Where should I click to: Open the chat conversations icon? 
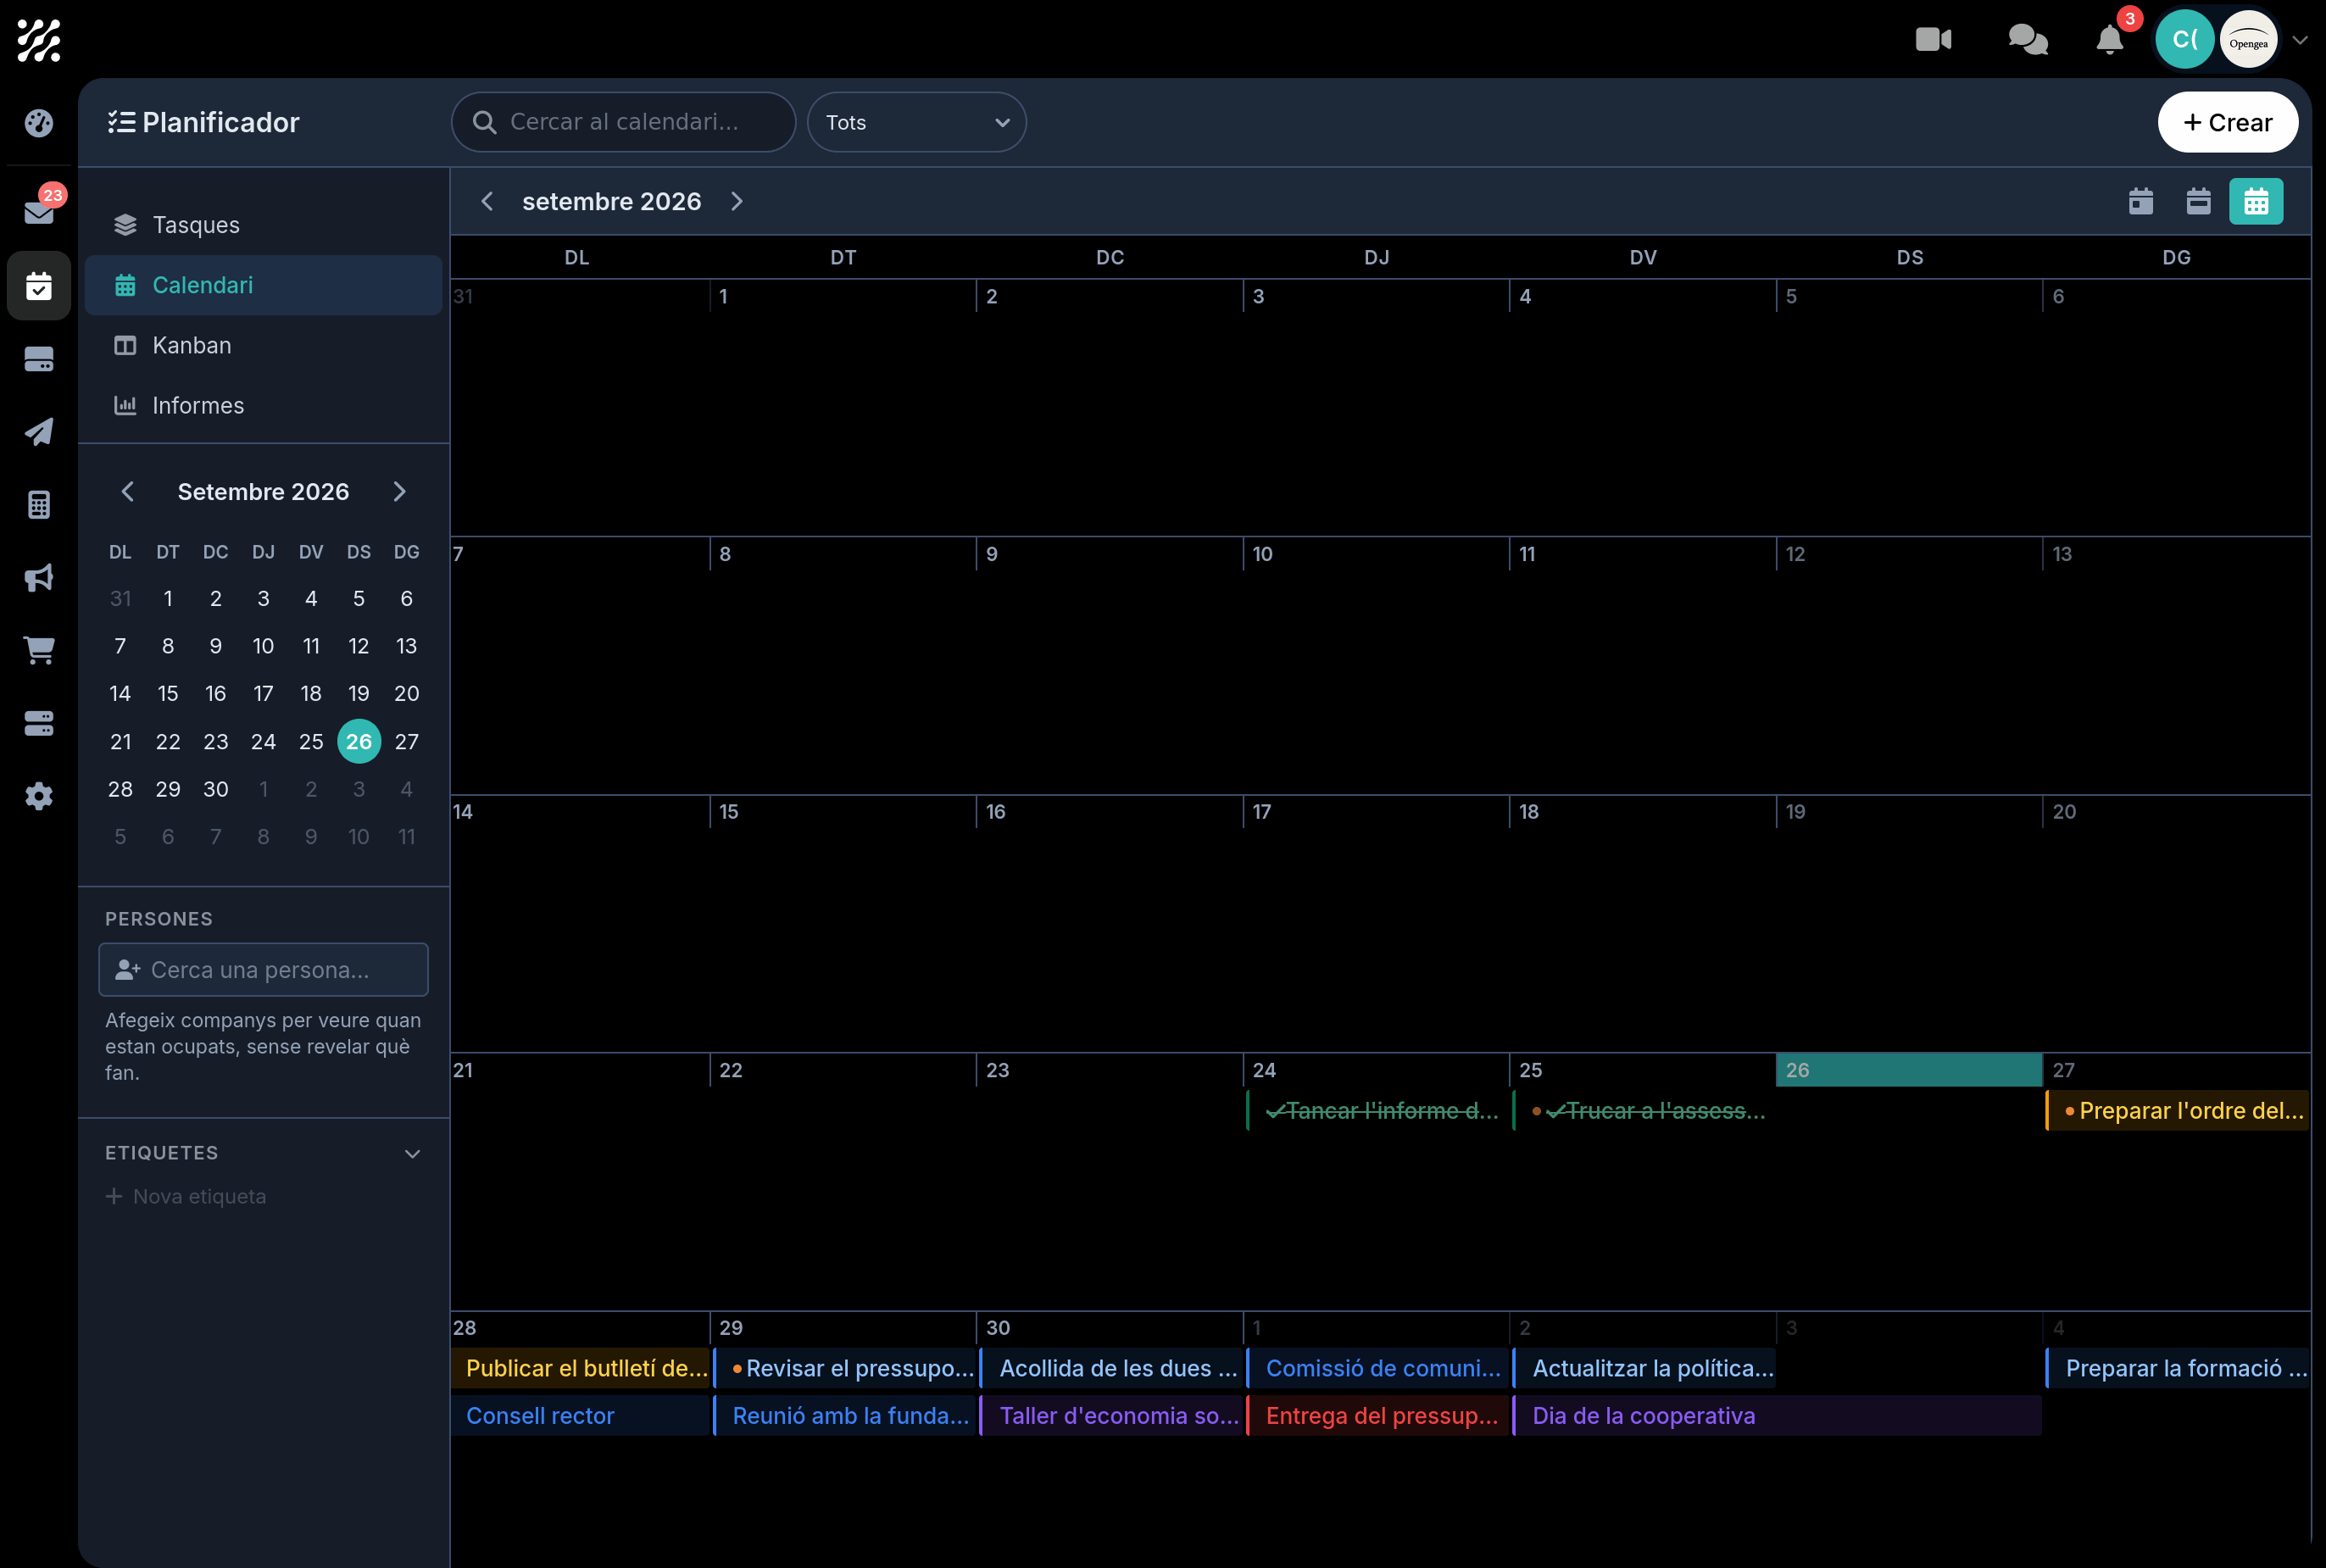pos(2027,40)
